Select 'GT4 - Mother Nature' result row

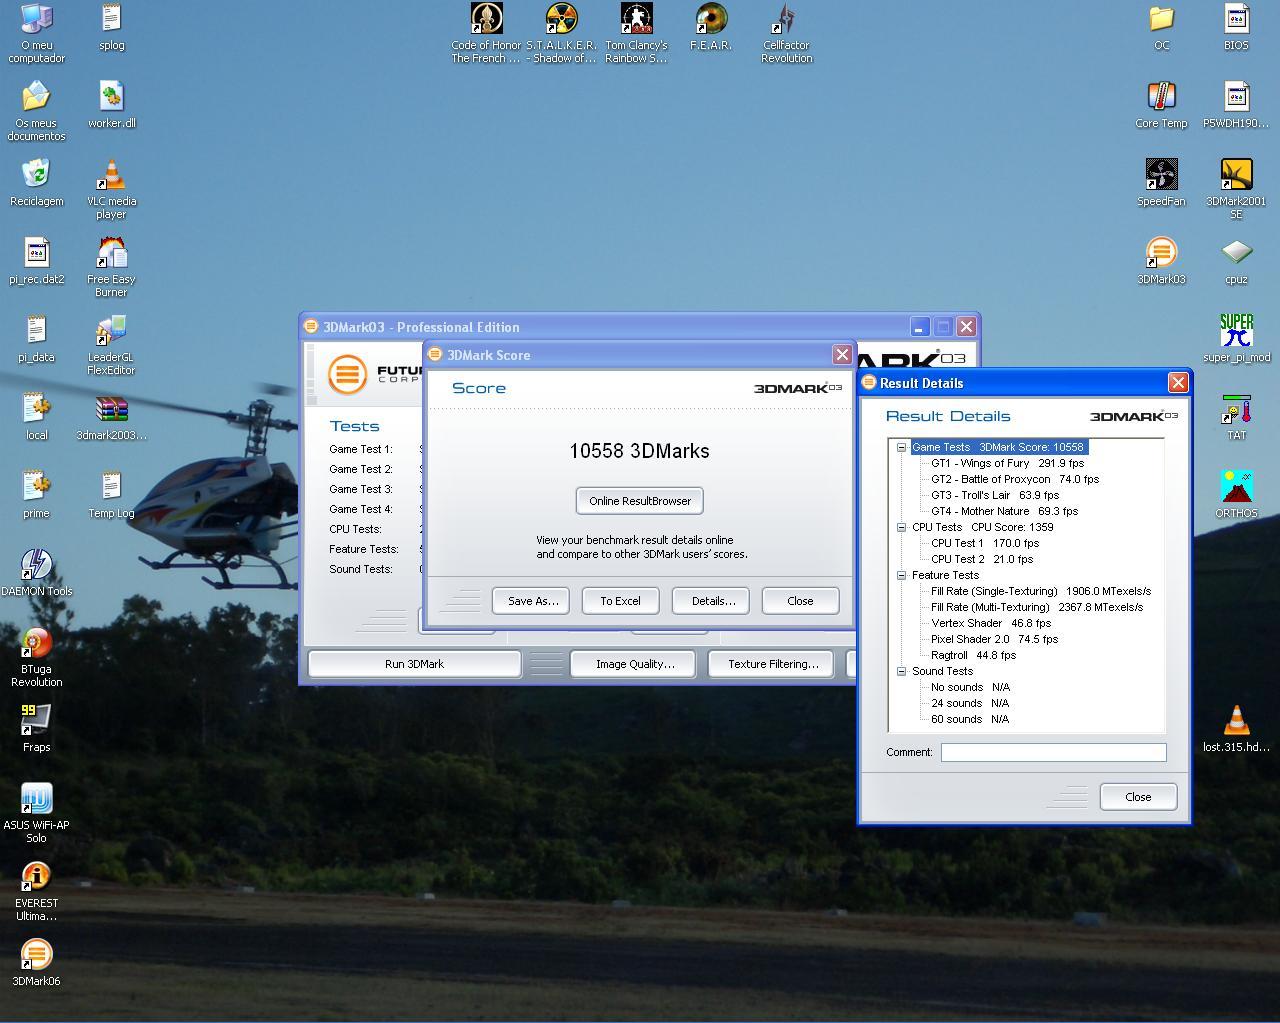tap(1004, 511)
